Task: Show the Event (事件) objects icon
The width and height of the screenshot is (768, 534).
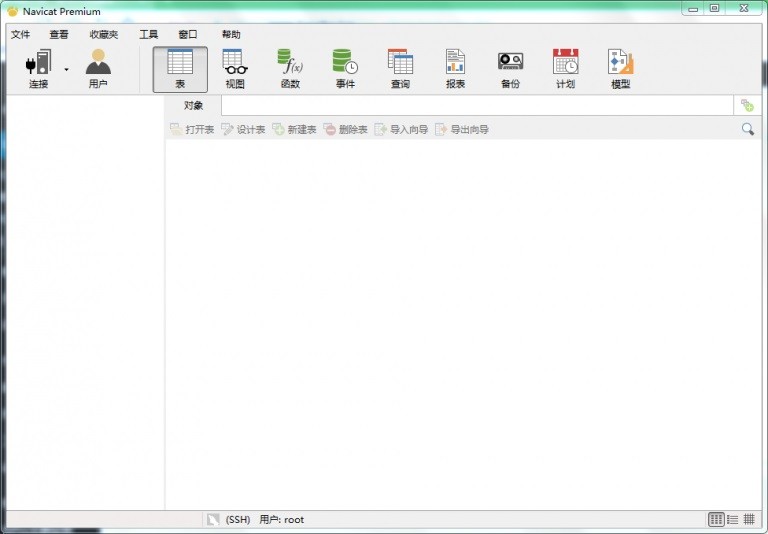Action: pos(345,62)
